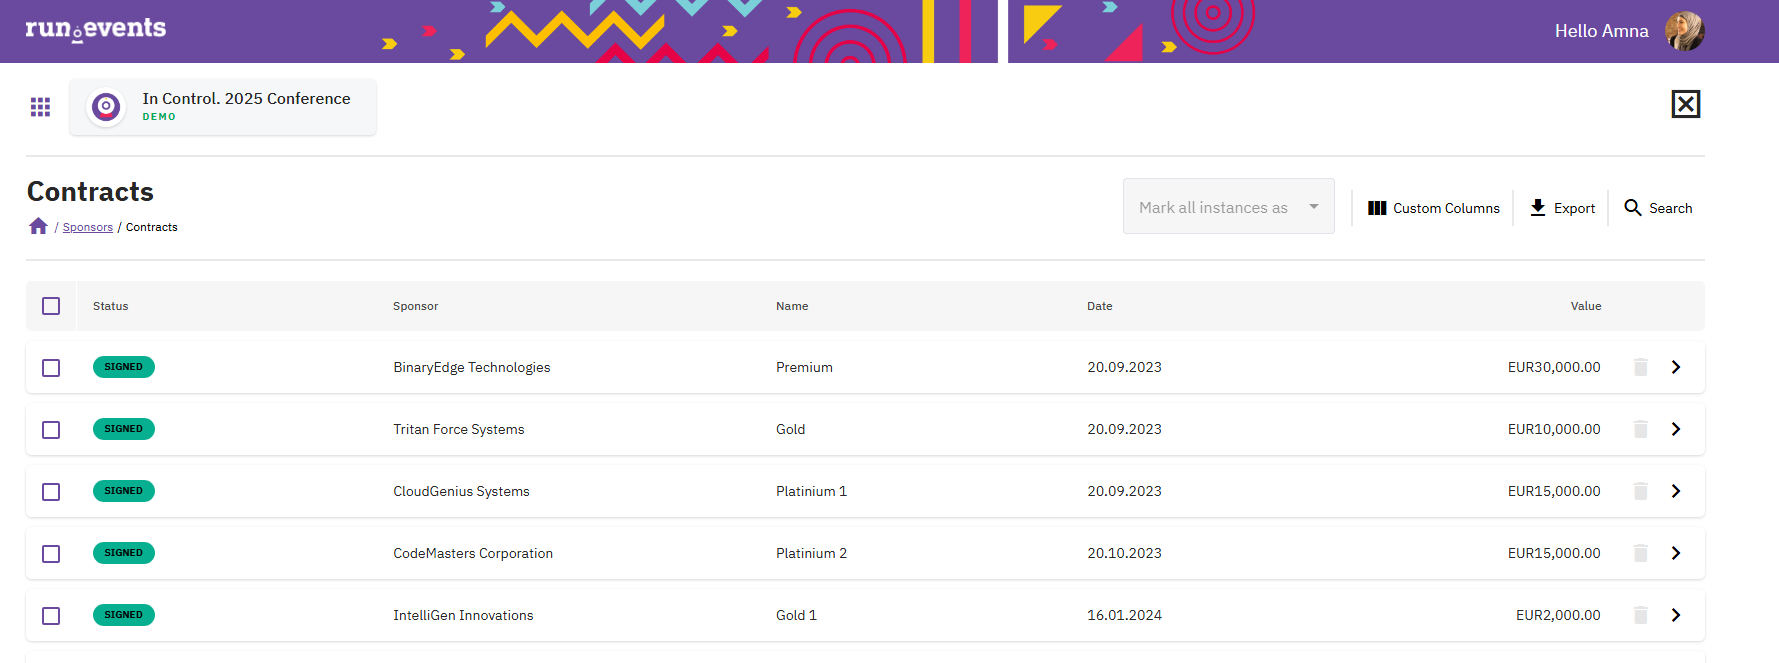Close the Contracts panel with X
Image resolution: width=1779 pixels, height=663 pixels.
[x=1686, y=104]
